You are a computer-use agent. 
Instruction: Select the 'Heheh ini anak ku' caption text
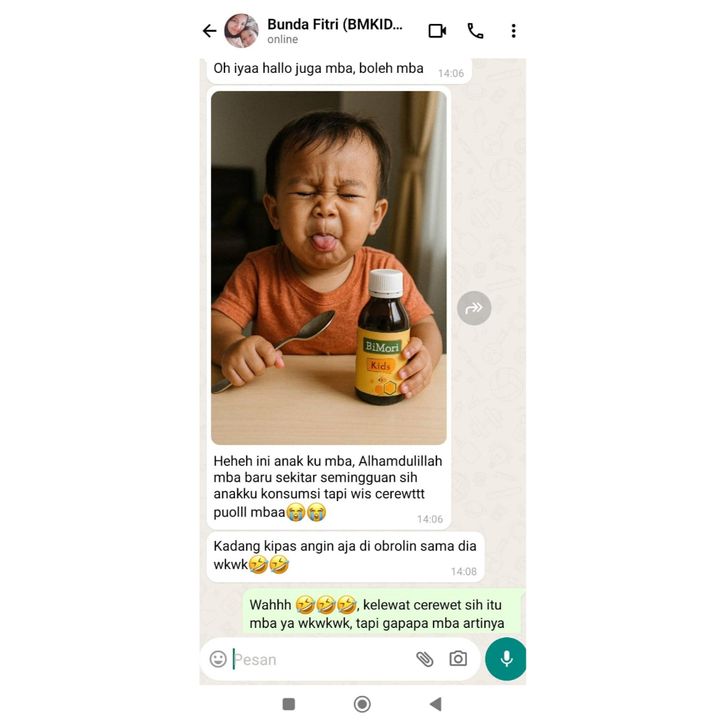[x=328, y=486]
